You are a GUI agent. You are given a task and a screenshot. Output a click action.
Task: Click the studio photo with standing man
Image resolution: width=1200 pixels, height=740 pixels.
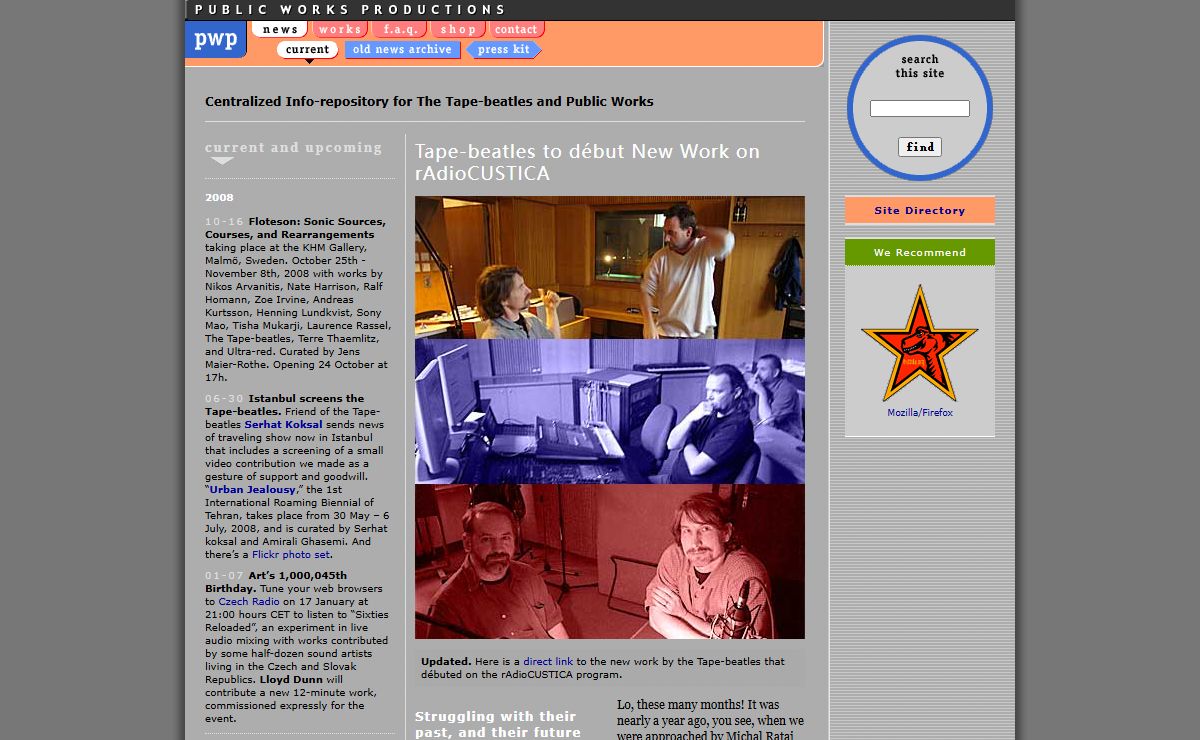610,267
